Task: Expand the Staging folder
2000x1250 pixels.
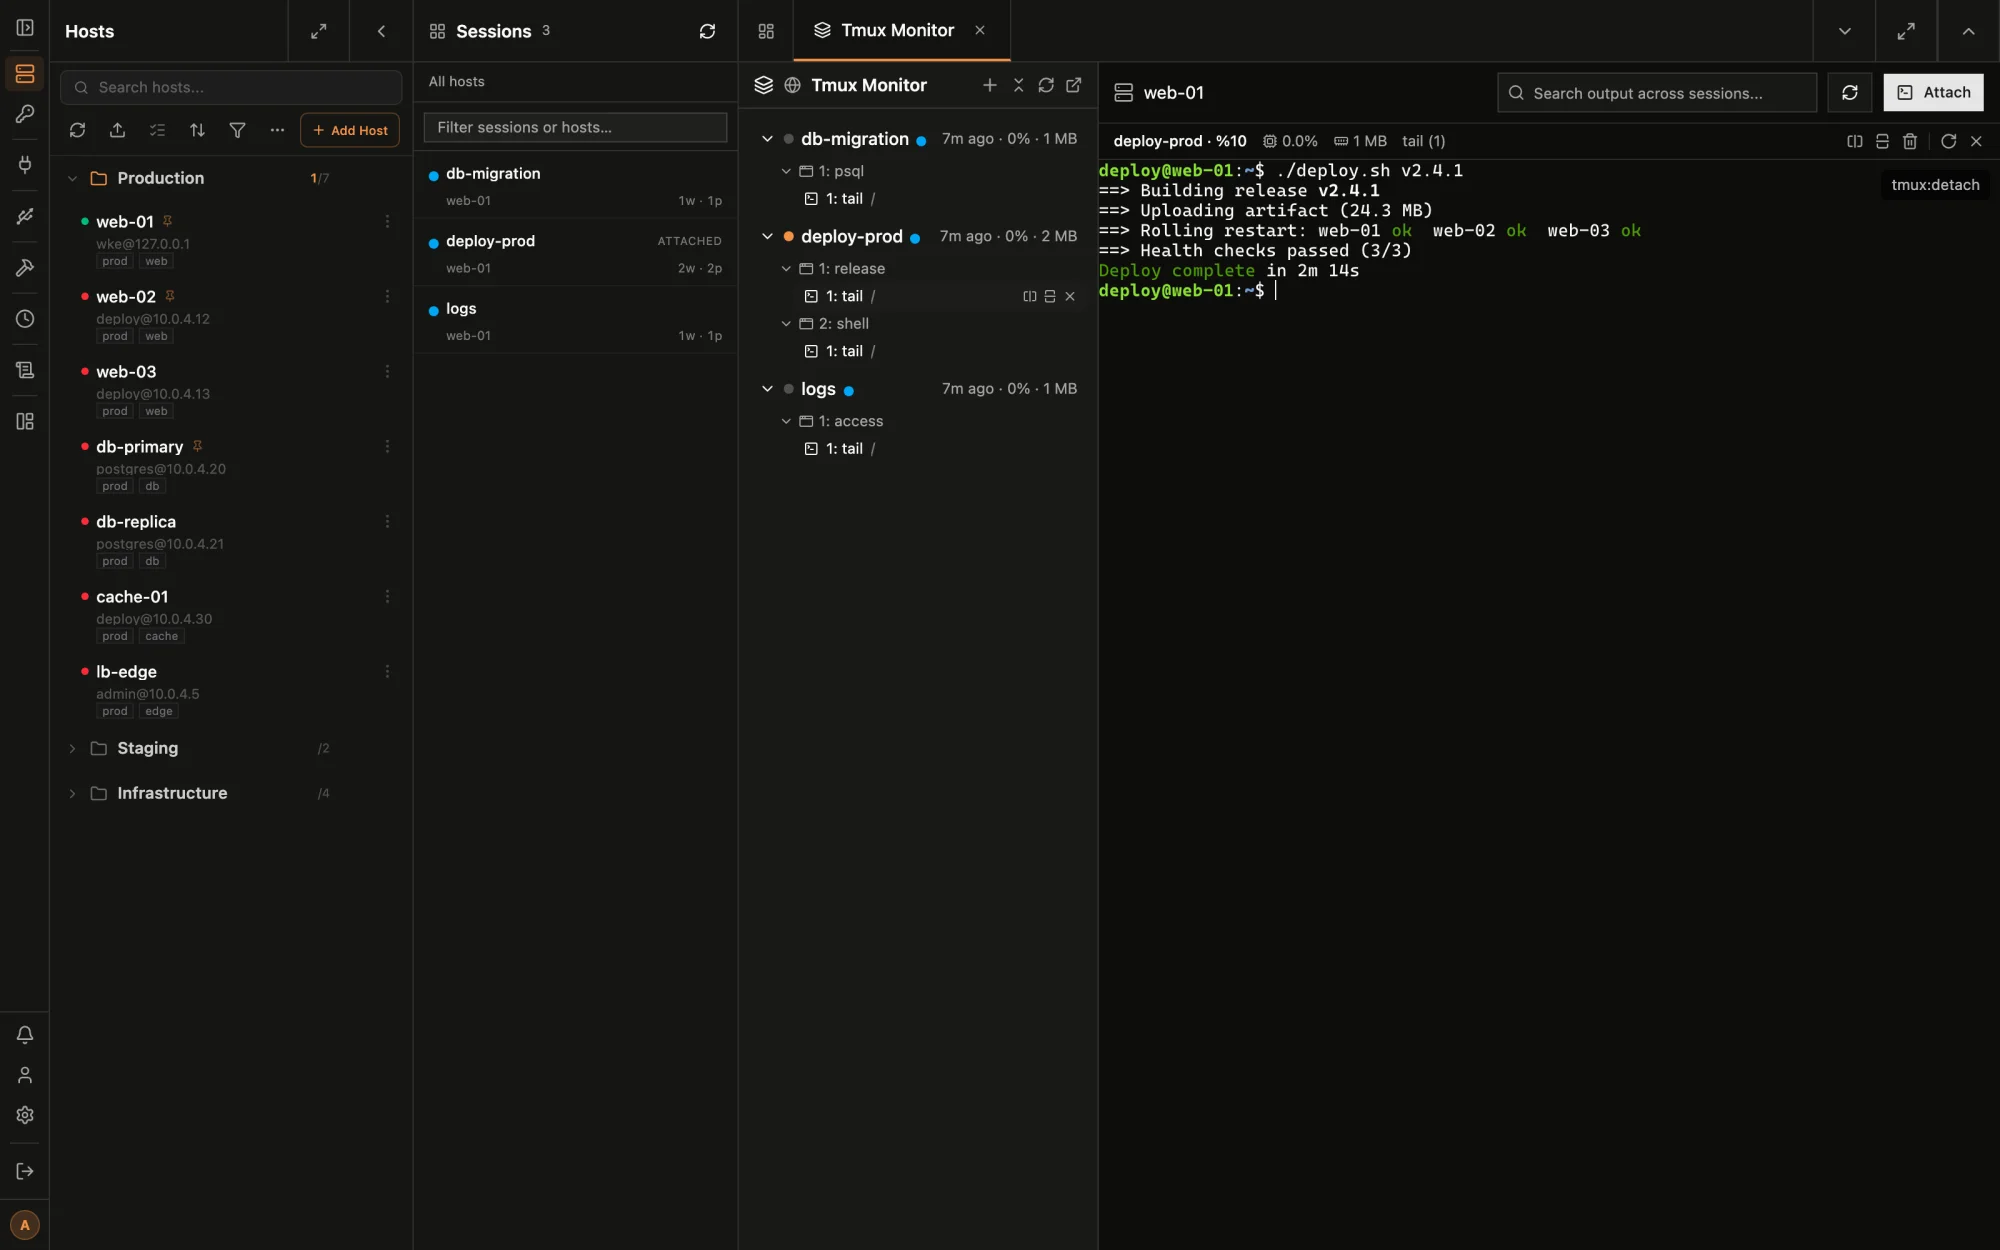Action: (x=72, y=748)
